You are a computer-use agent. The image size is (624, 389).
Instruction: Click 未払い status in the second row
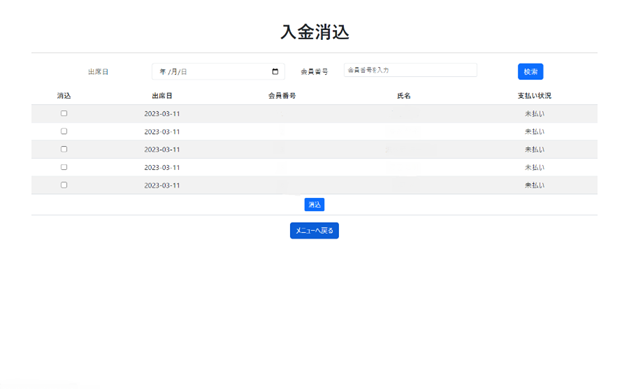[534, 132]
